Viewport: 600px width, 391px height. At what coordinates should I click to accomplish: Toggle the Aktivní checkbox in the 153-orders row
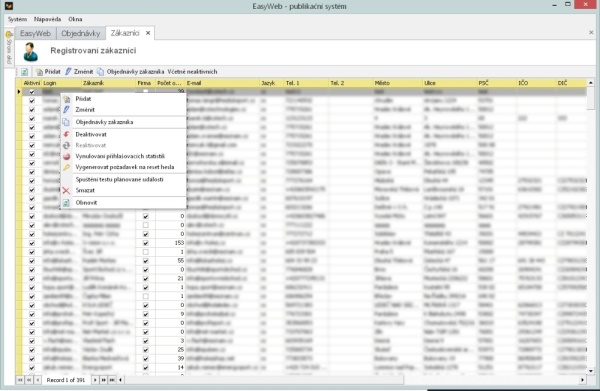coord(32,243)
